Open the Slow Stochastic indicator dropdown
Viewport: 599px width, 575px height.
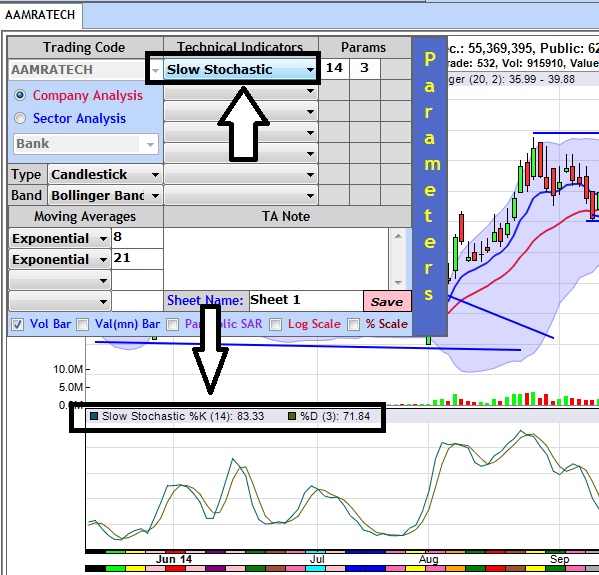[241, 70]
